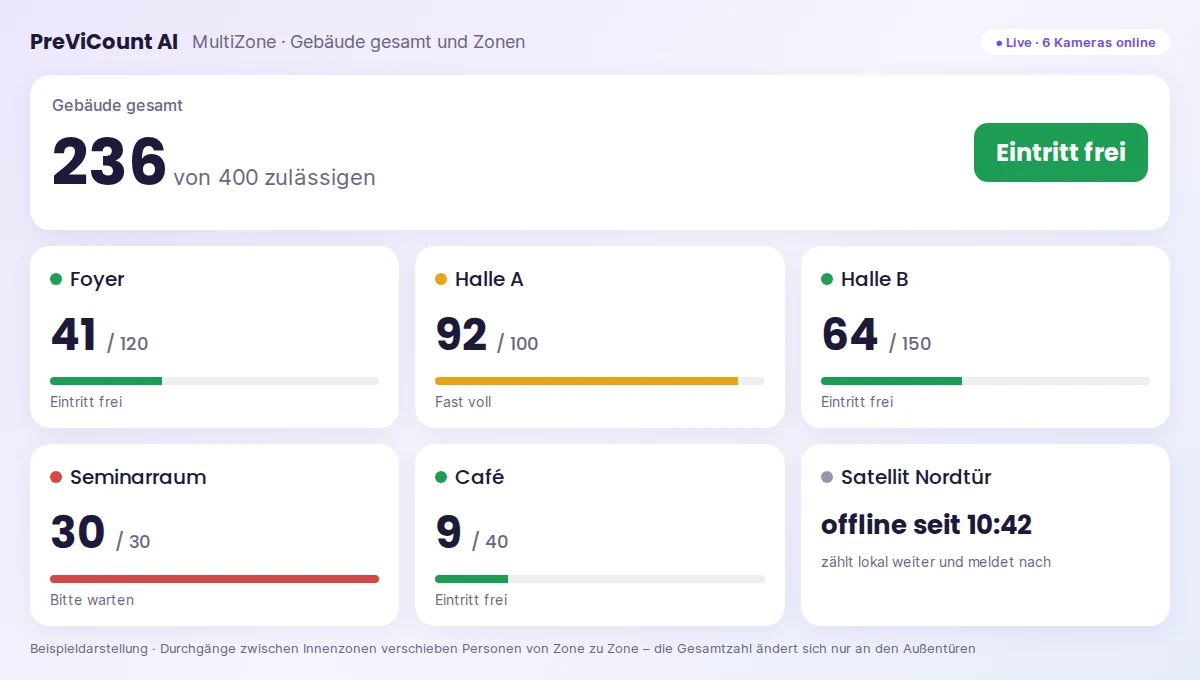Click Eintritt frei text under Halle B bar
Screen dimensions: 1200x680
click(x=857, y=402)
